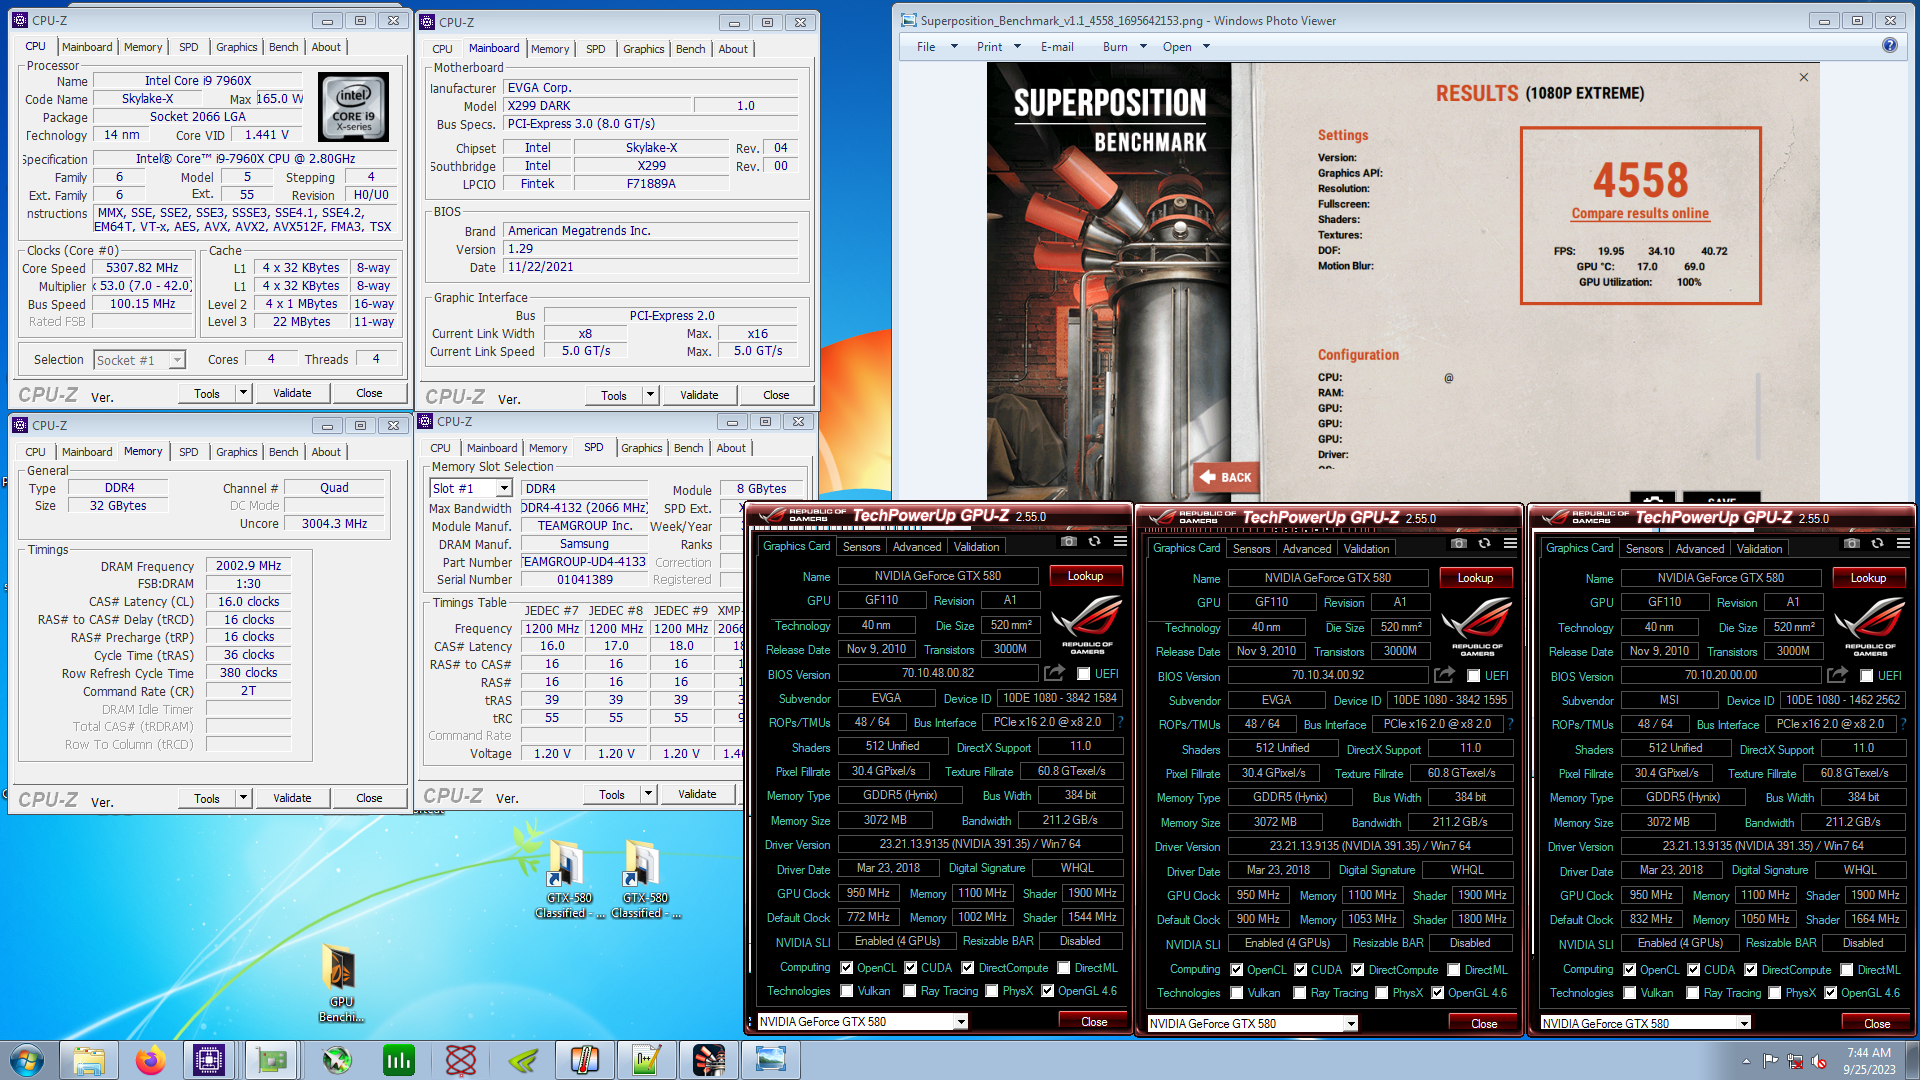
Task: Switch to the Advanced tab in the GPU-Z window with Device ID 3842 1584
Action: pyautogui.click(x=917, y=547)
